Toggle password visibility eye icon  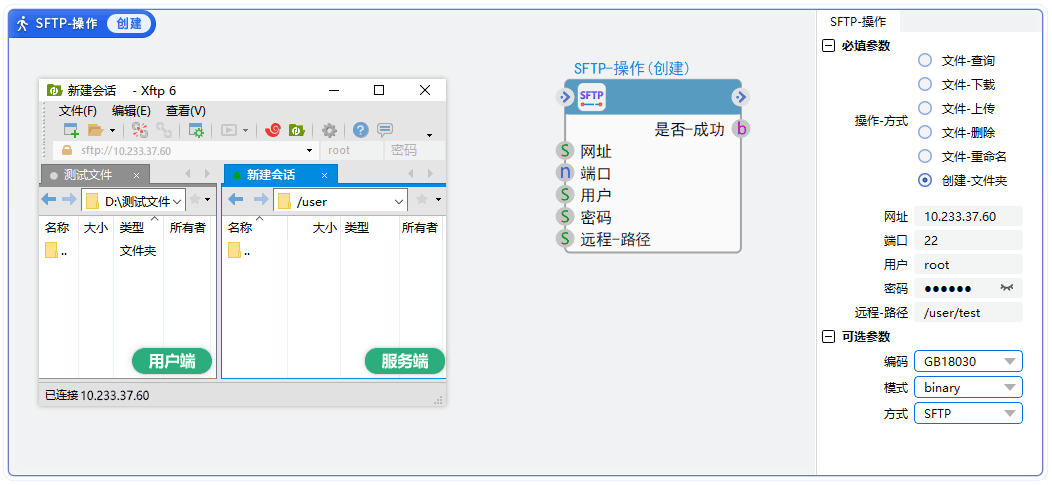tap(1007, 288)
